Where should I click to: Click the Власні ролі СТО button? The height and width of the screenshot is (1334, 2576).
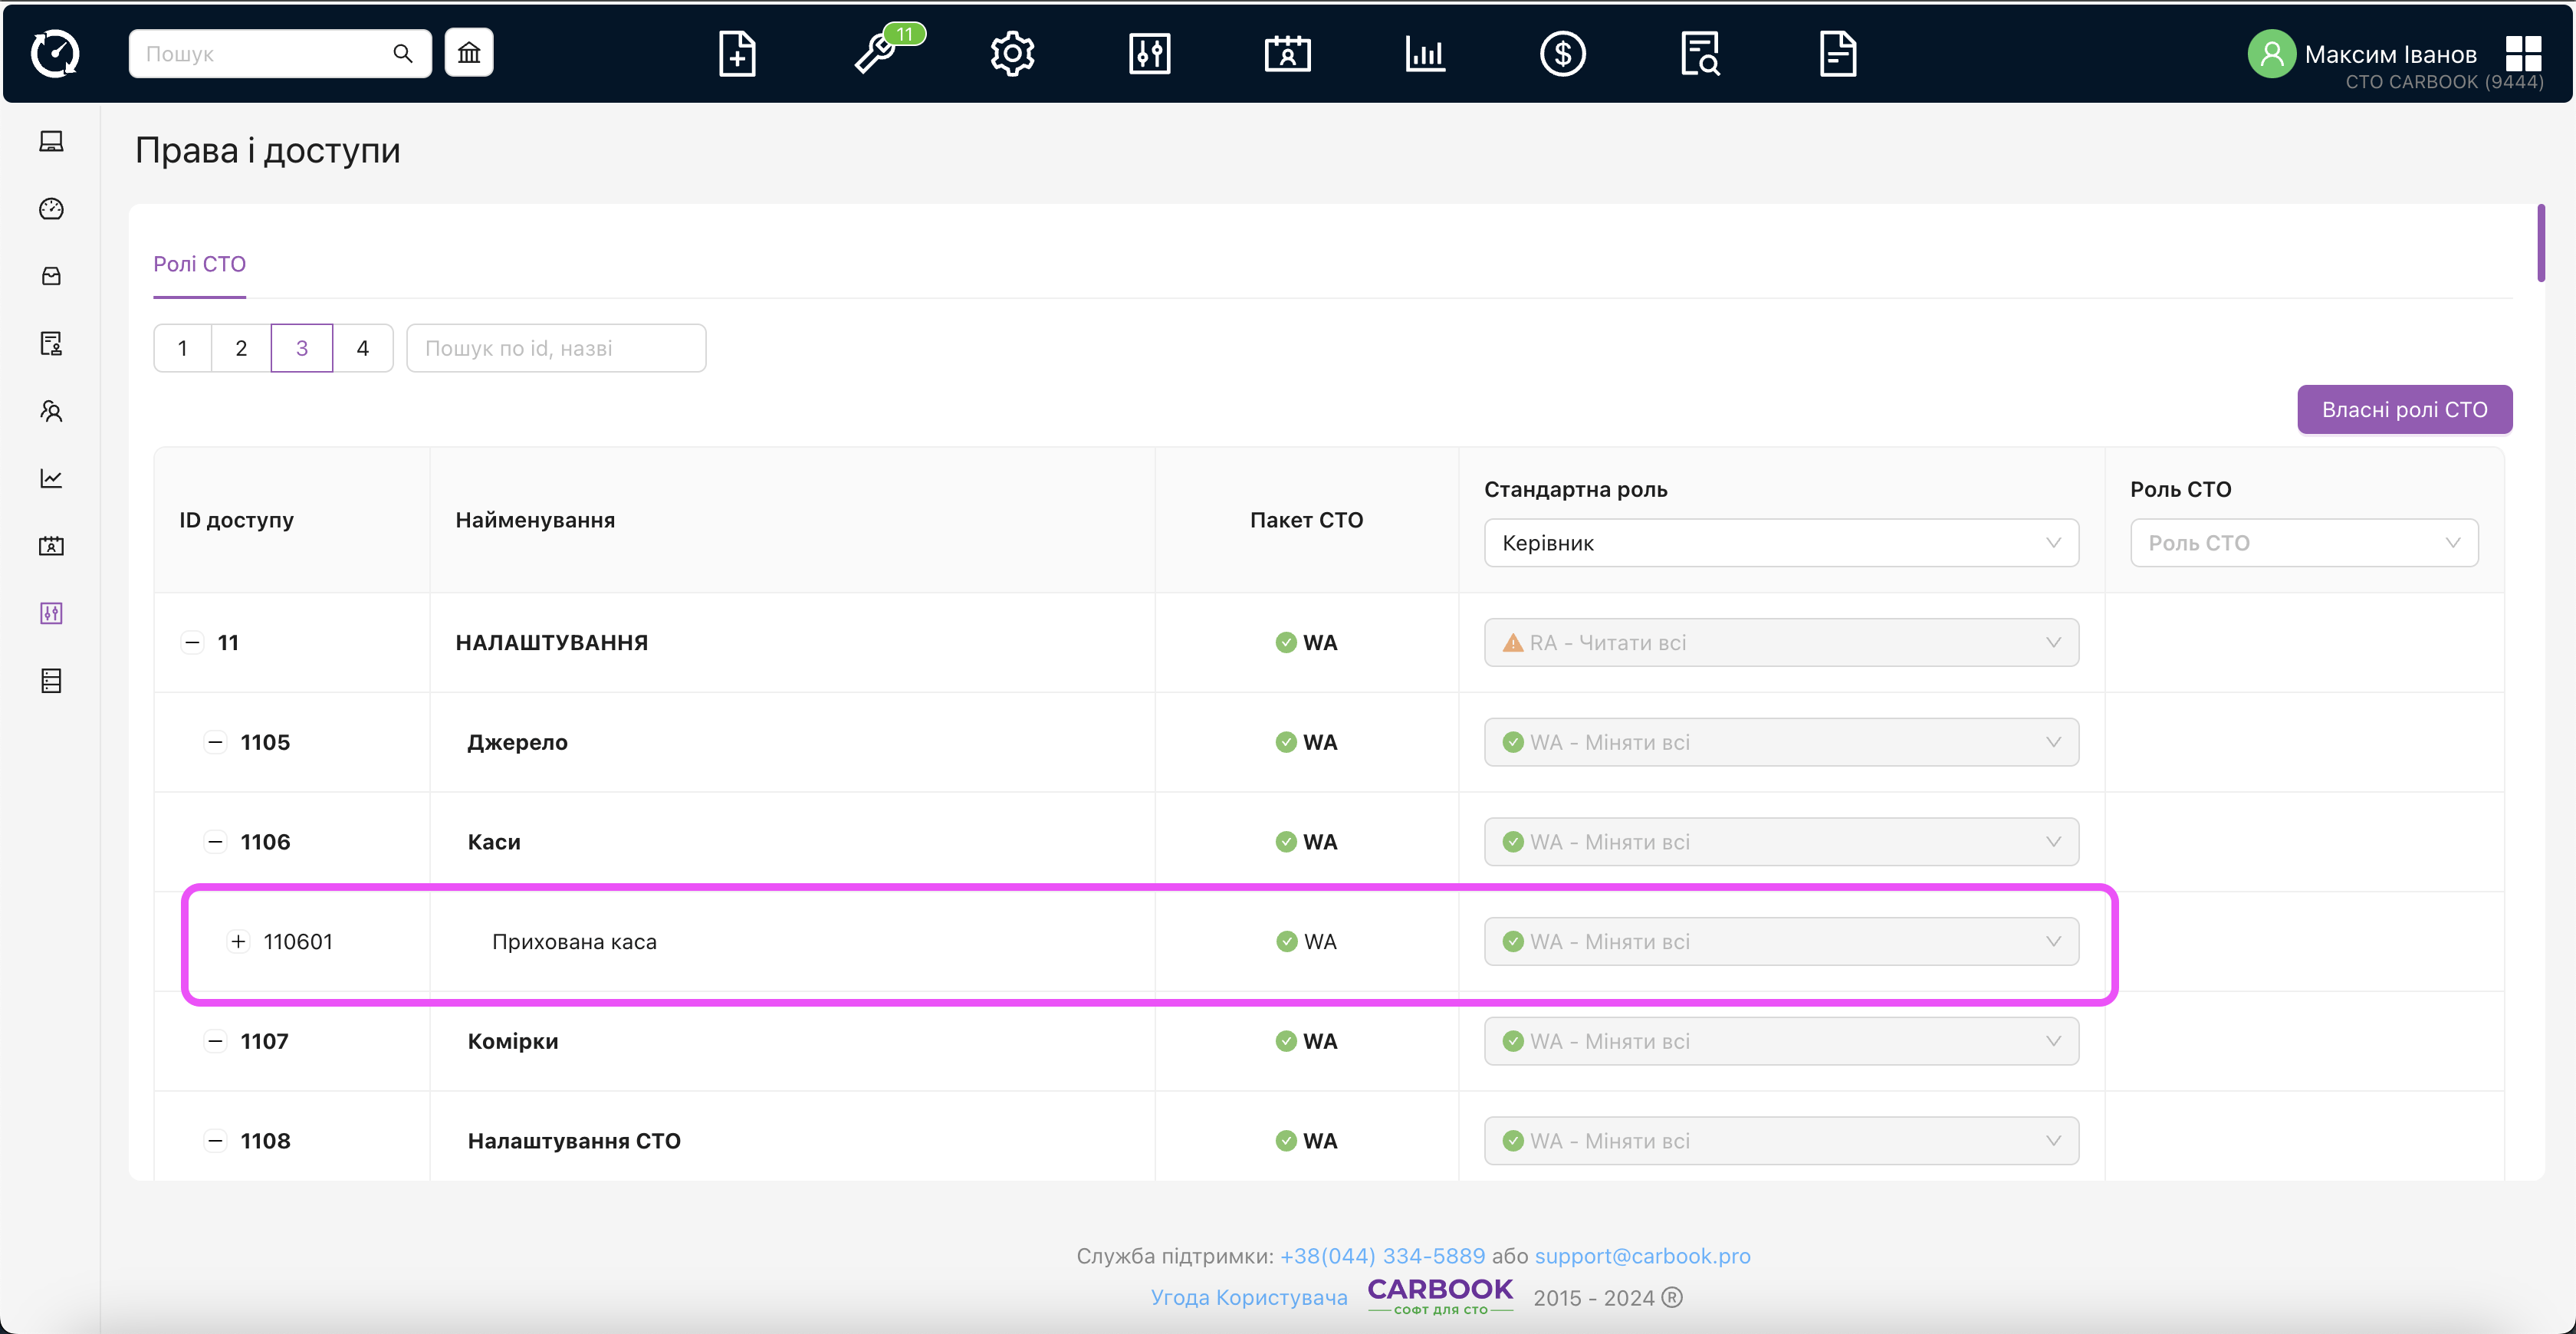tap(2403, 410)
